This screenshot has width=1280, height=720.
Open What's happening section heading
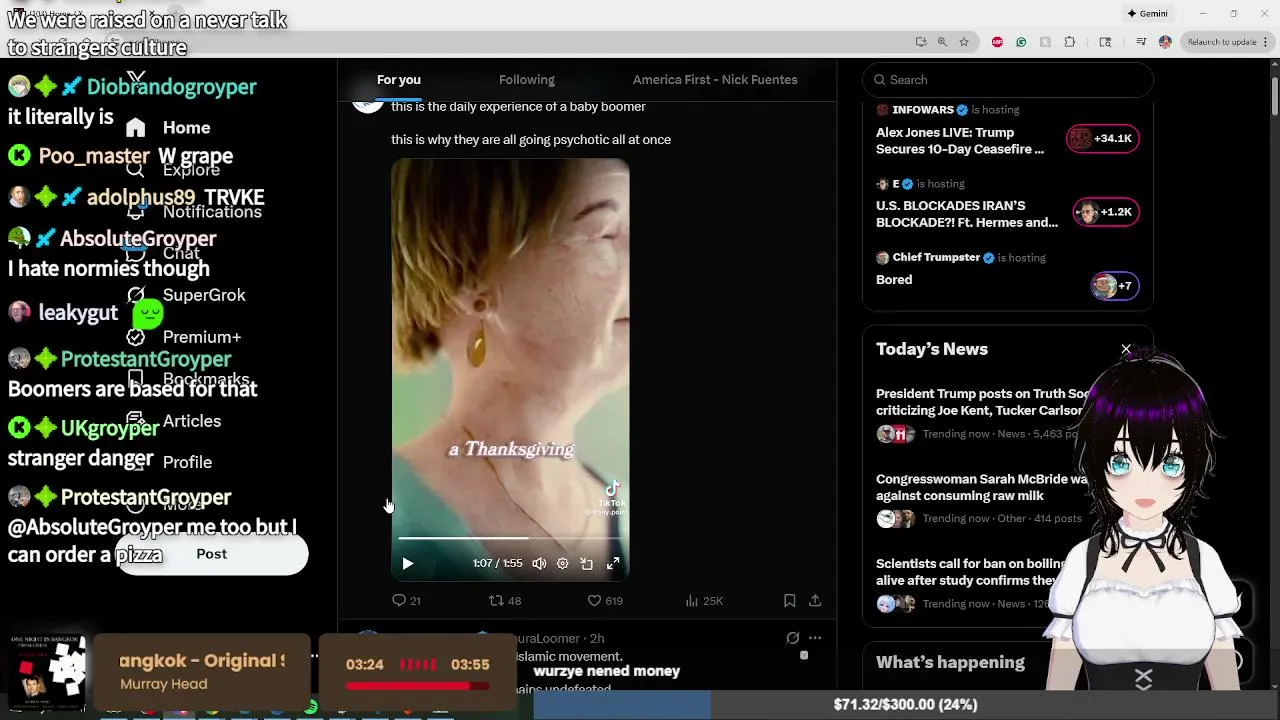pyautogui.click(x=950, y=662)
